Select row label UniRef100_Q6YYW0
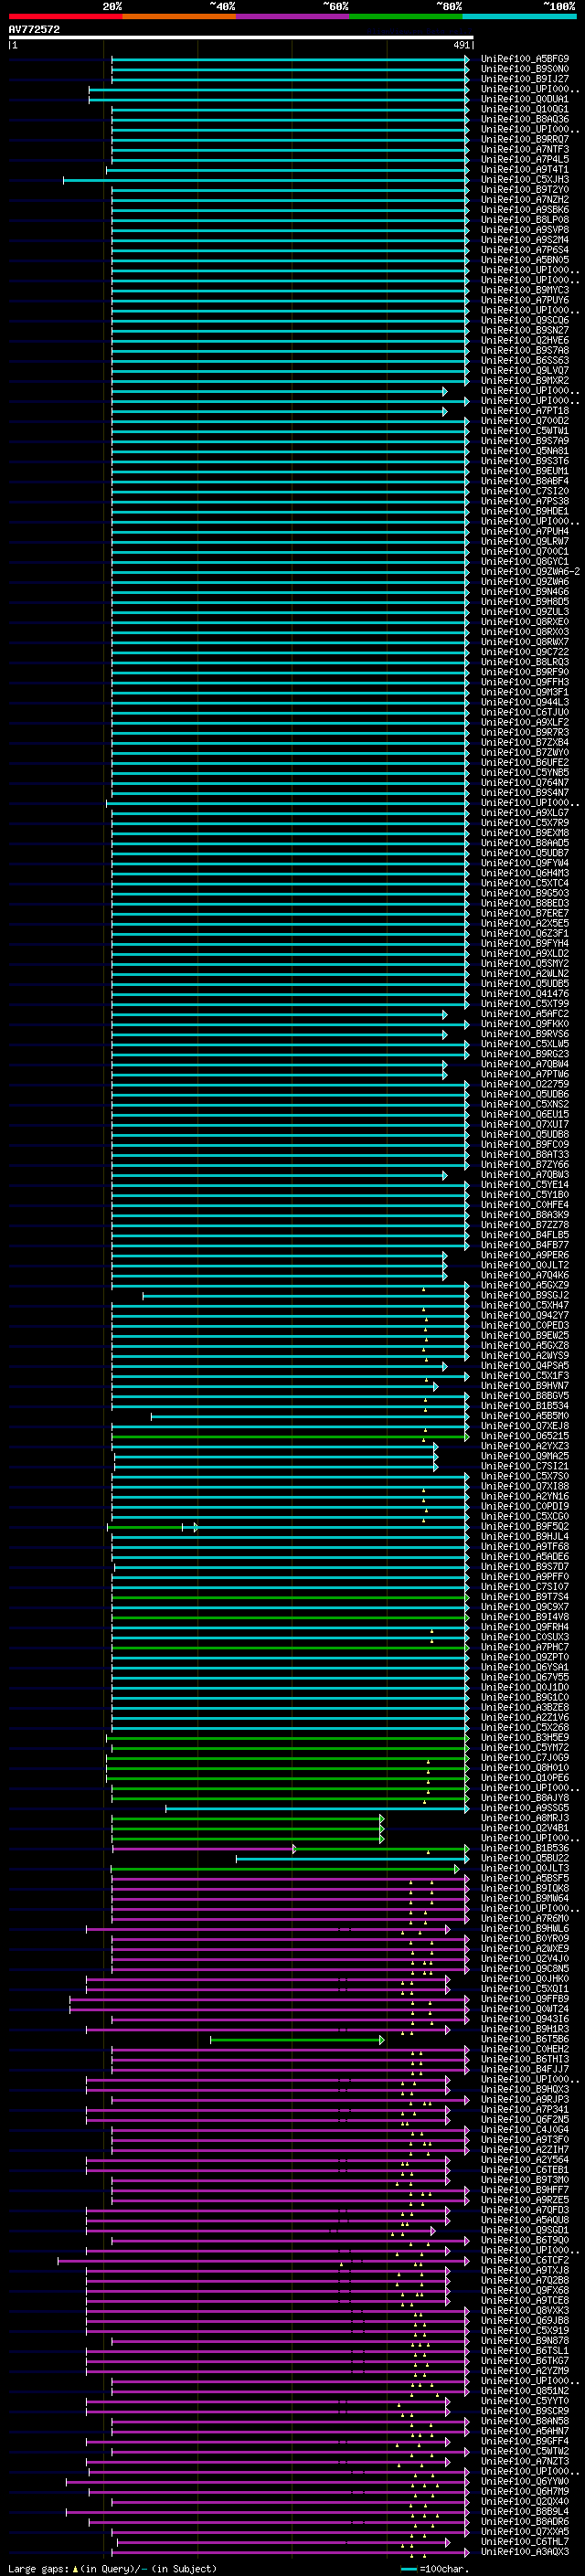The width and height of the screenshot is (585, 2576). pos(525,2481)
